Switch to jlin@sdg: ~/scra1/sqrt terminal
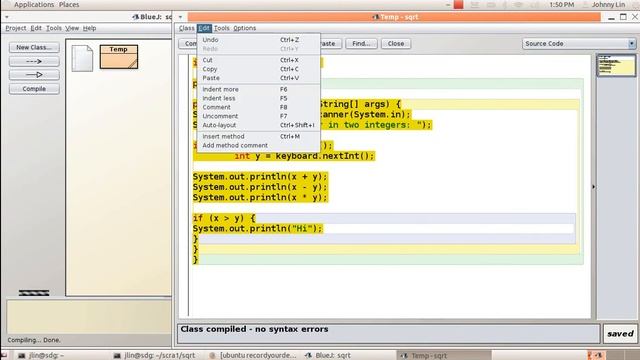This screenshot has width=640, height=360. click(x=155, y=356)
